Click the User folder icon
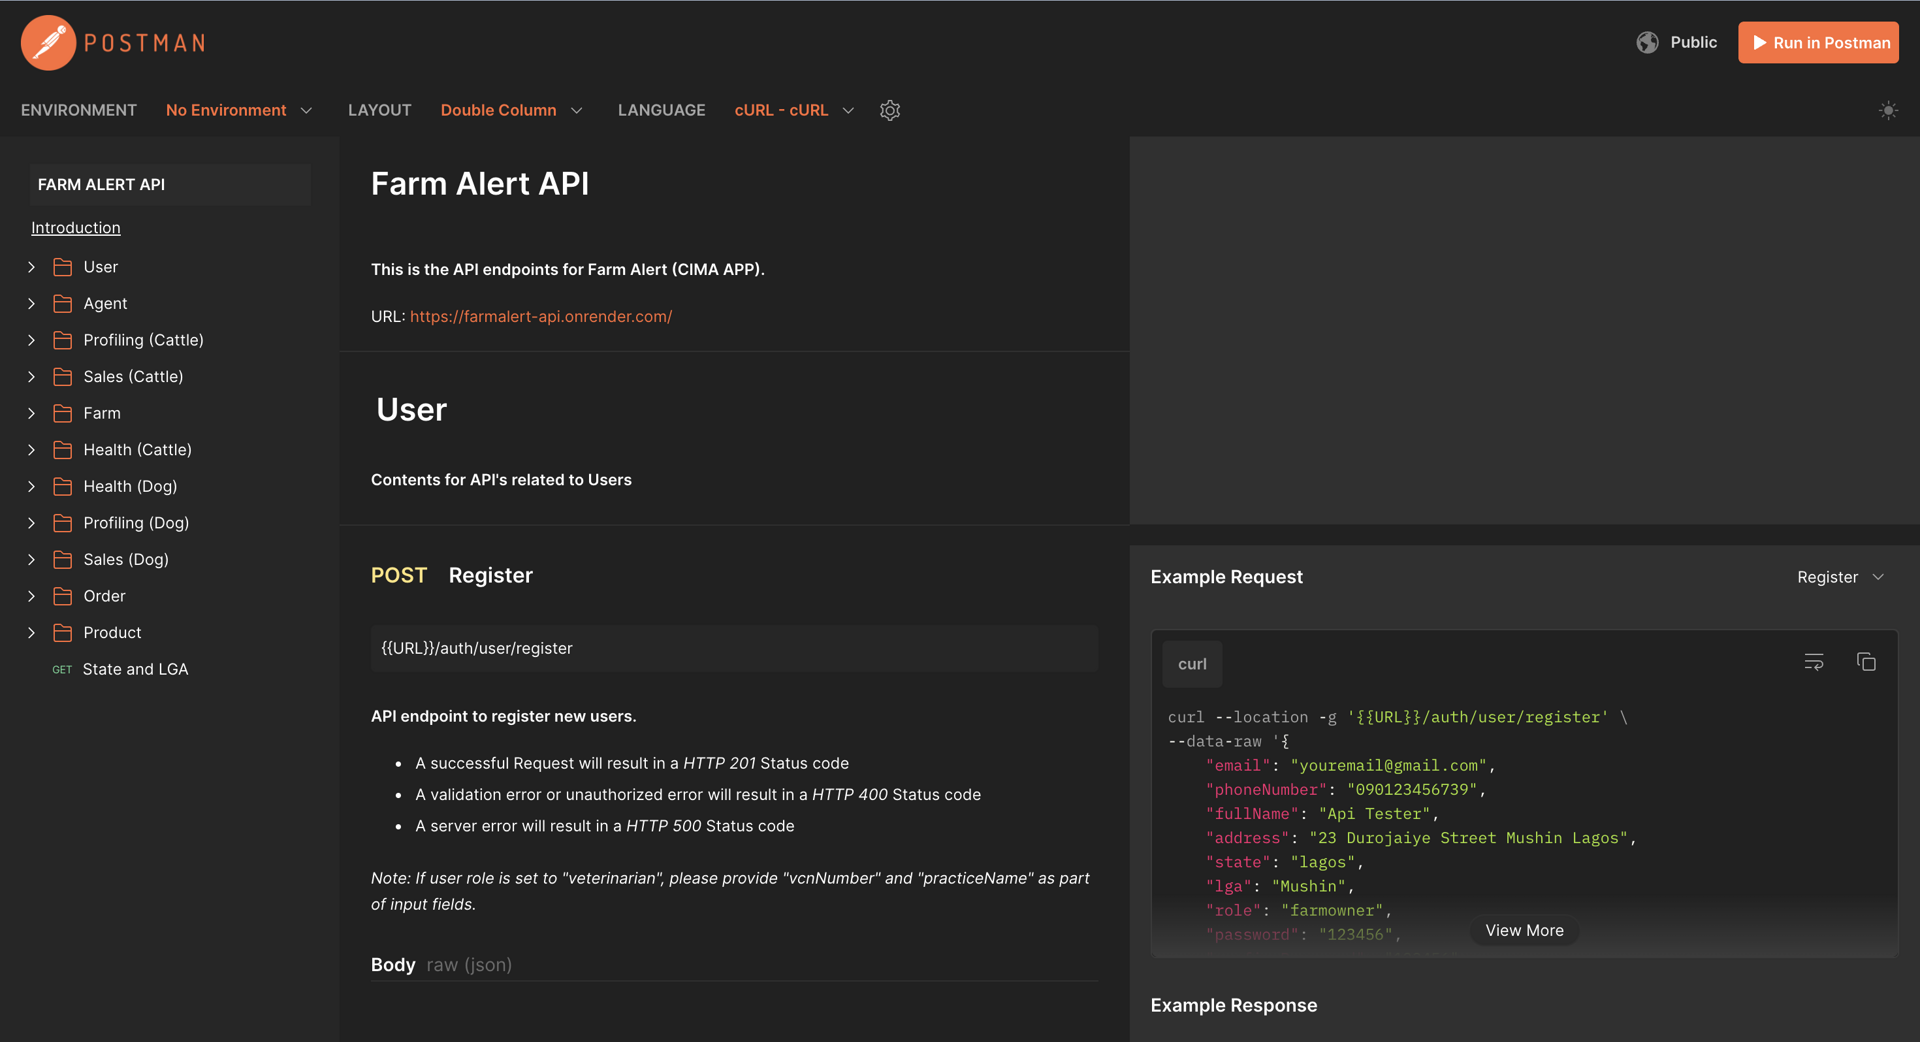Viewport: 1920px width, 1042px height. (62, 266)
